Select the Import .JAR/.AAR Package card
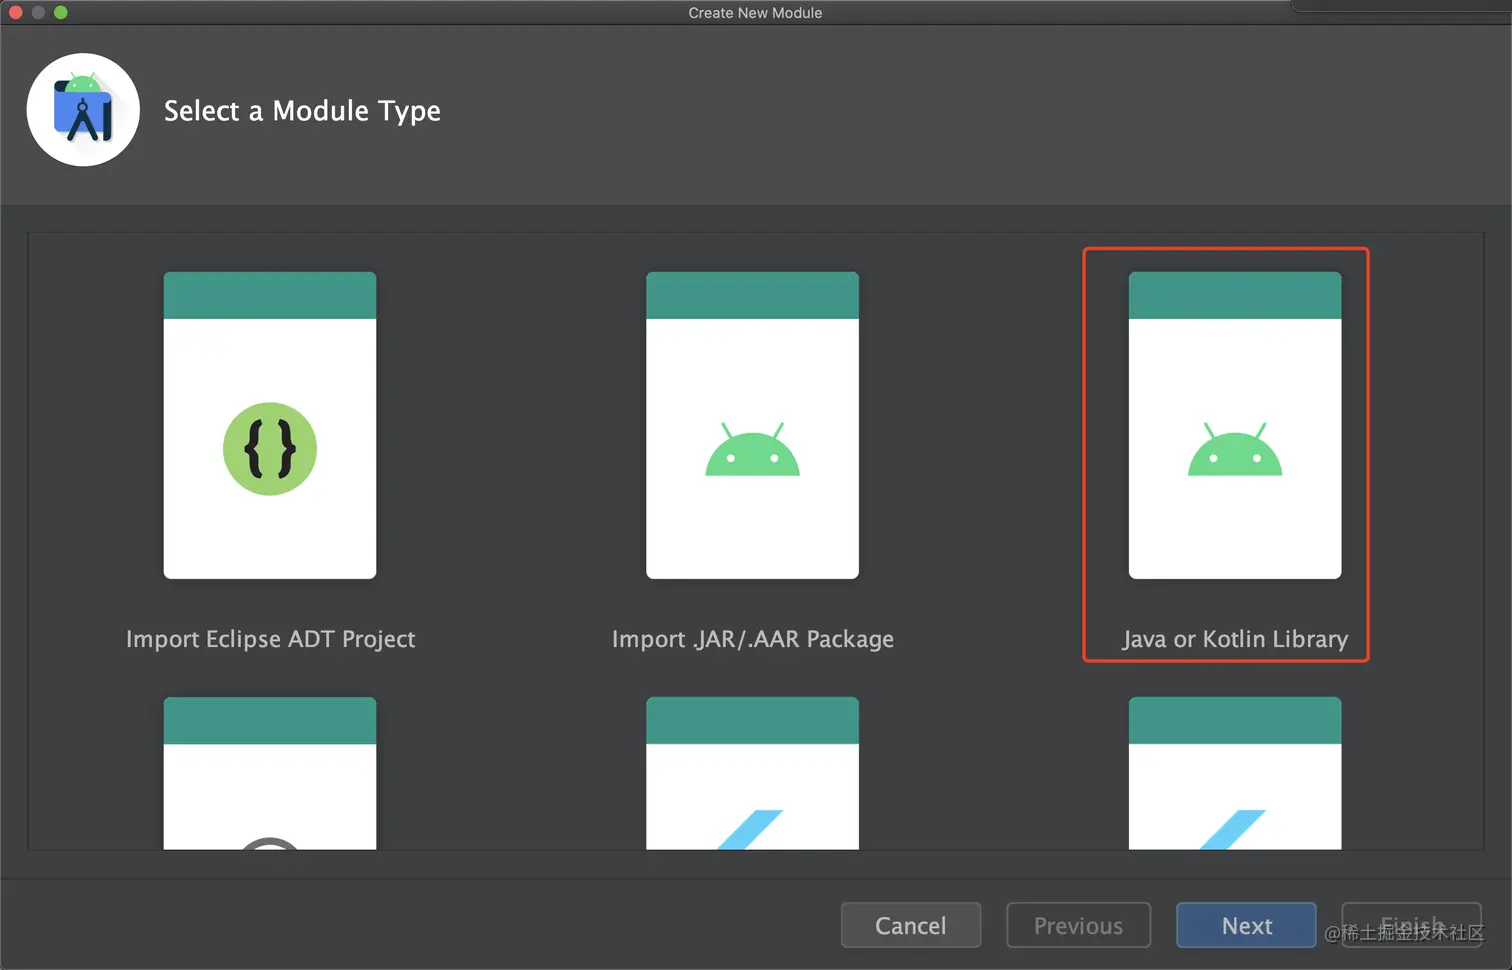The image size is (1512, 970). (752, 425)
